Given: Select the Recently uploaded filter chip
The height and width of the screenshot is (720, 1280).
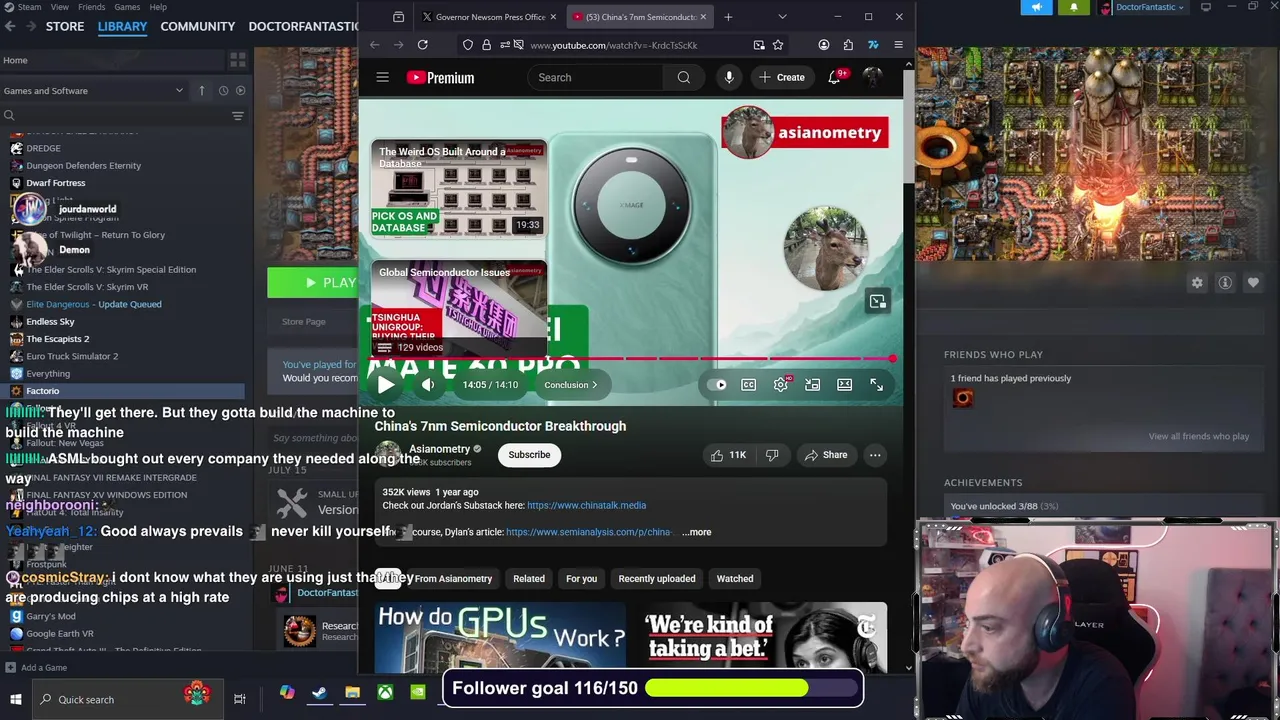Looking at the screenshot, I should tap(657, 579).
